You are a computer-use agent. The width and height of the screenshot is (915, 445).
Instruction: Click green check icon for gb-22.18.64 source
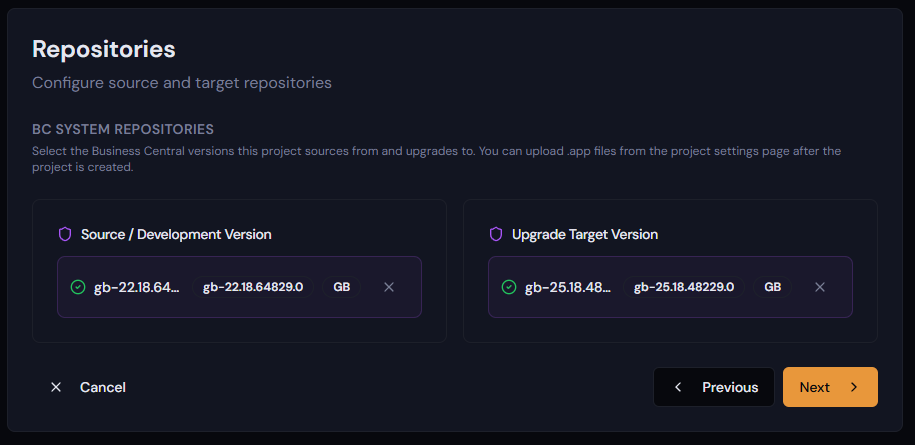78,287
